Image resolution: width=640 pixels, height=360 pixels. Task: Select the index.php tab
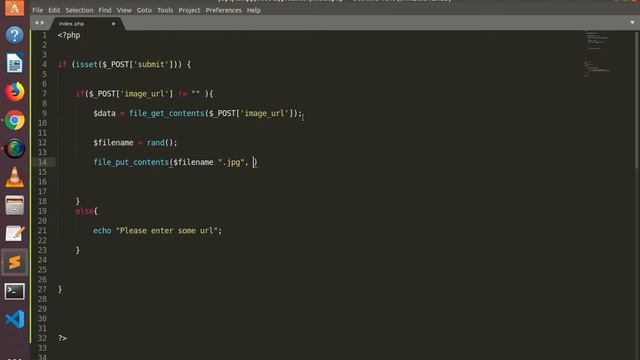click(x=87, y=24)
